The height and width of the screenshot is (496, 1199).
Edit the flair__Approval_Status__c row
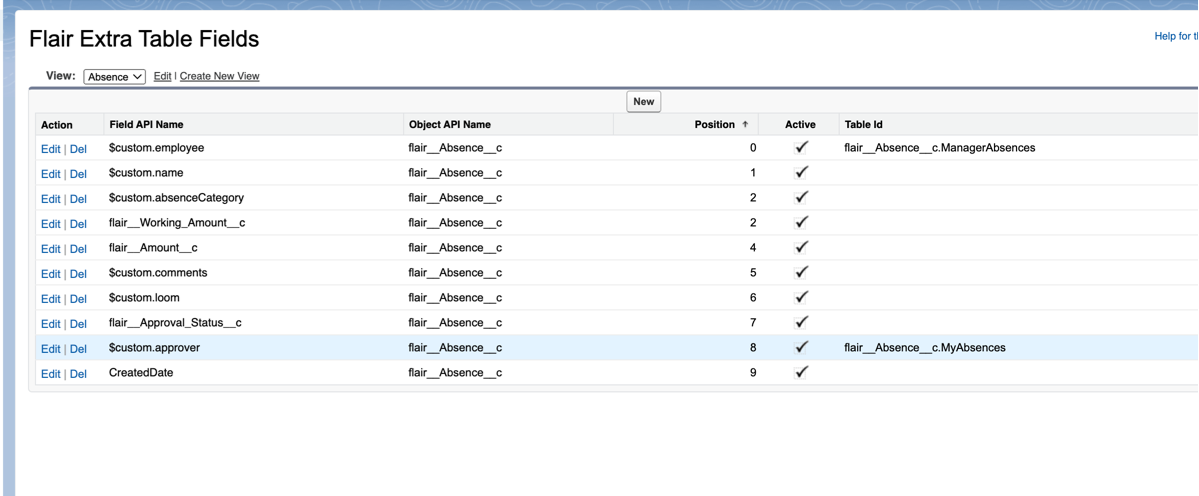[x=50, y=324]
